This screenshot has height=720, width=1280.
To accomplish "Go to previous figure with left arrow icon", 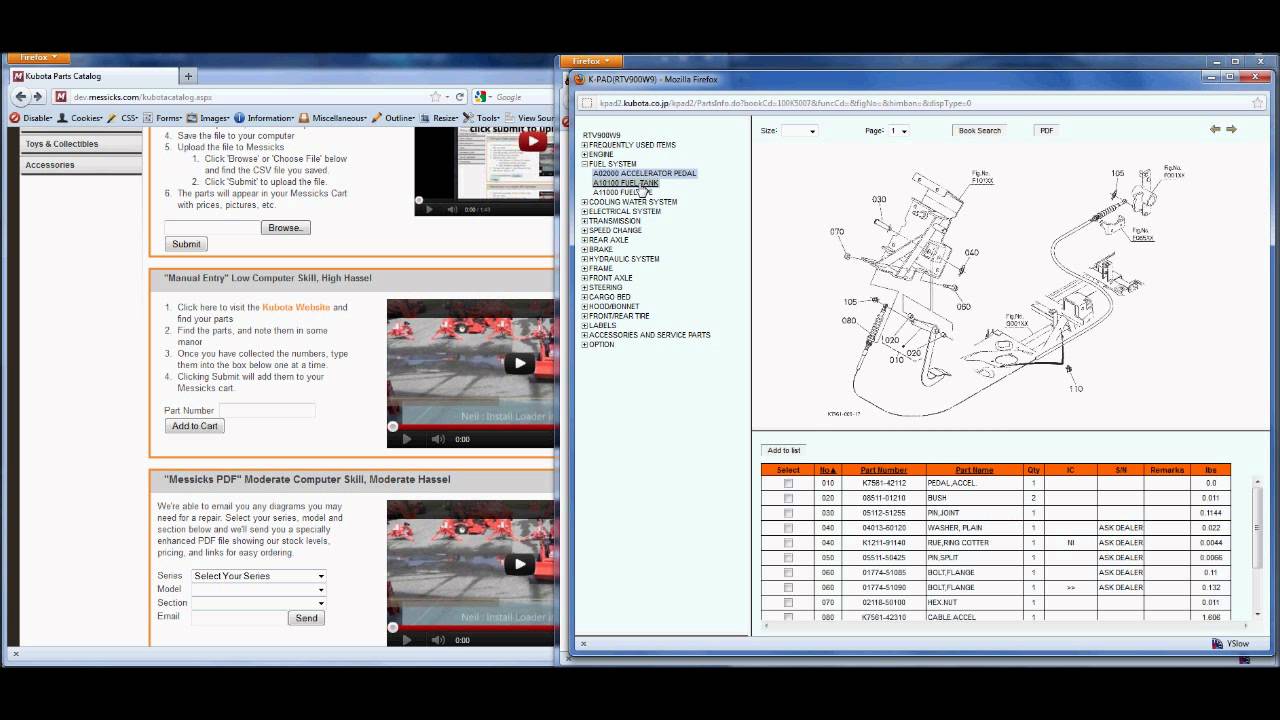I will tap(1215, 129).
